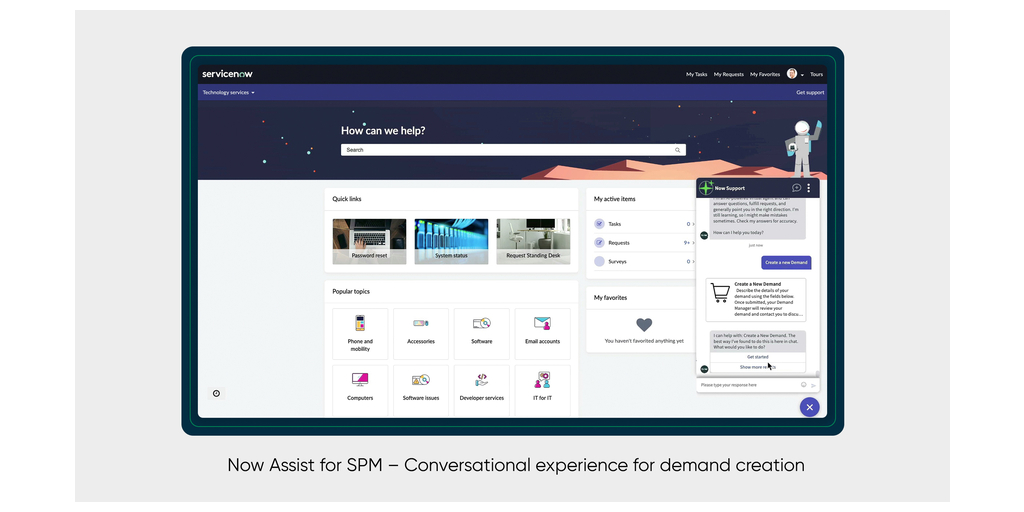Click the Popular topics heading

tap(351, 291)
